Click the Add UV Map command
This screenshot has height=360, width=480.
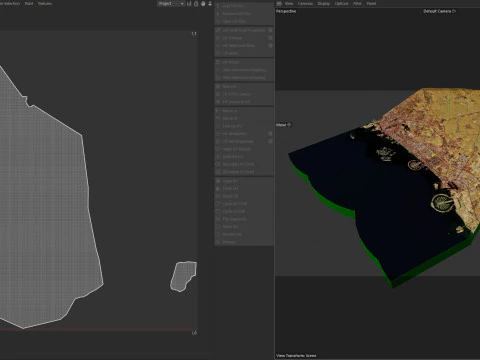(244, 6)
